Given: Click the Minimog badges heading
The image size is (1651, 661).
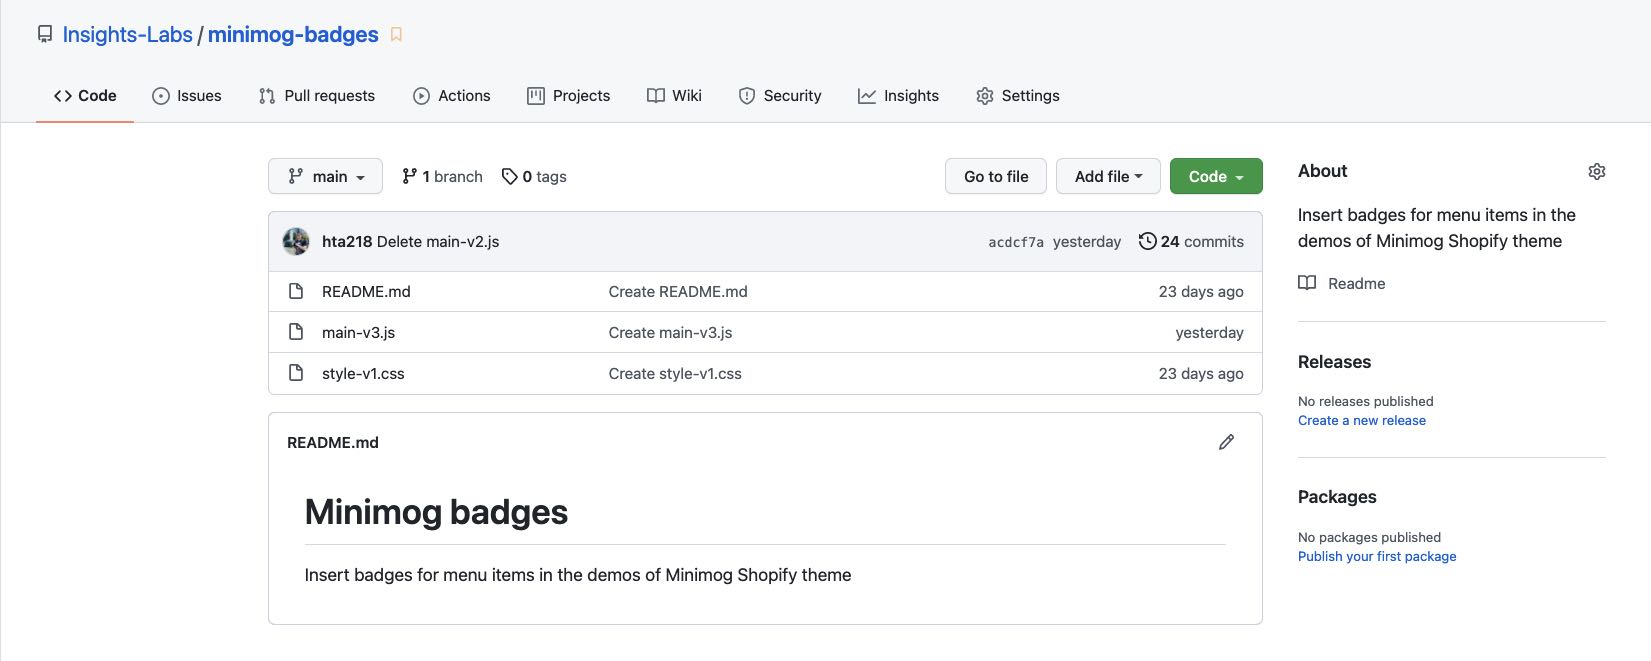Looking at the screenshot, I should pos(436,512).
